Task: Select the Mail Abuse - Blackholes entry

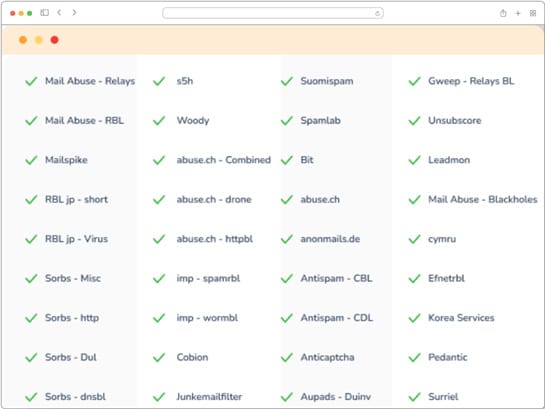Action: [x=483, y=199]
